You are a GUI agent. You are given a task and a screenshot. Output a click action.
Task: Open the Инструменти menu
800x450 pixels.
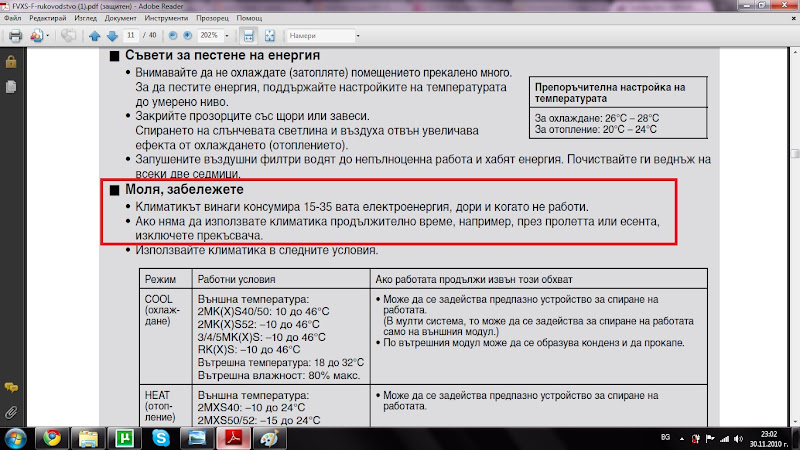pyautogui.click(x=166, y=18)
